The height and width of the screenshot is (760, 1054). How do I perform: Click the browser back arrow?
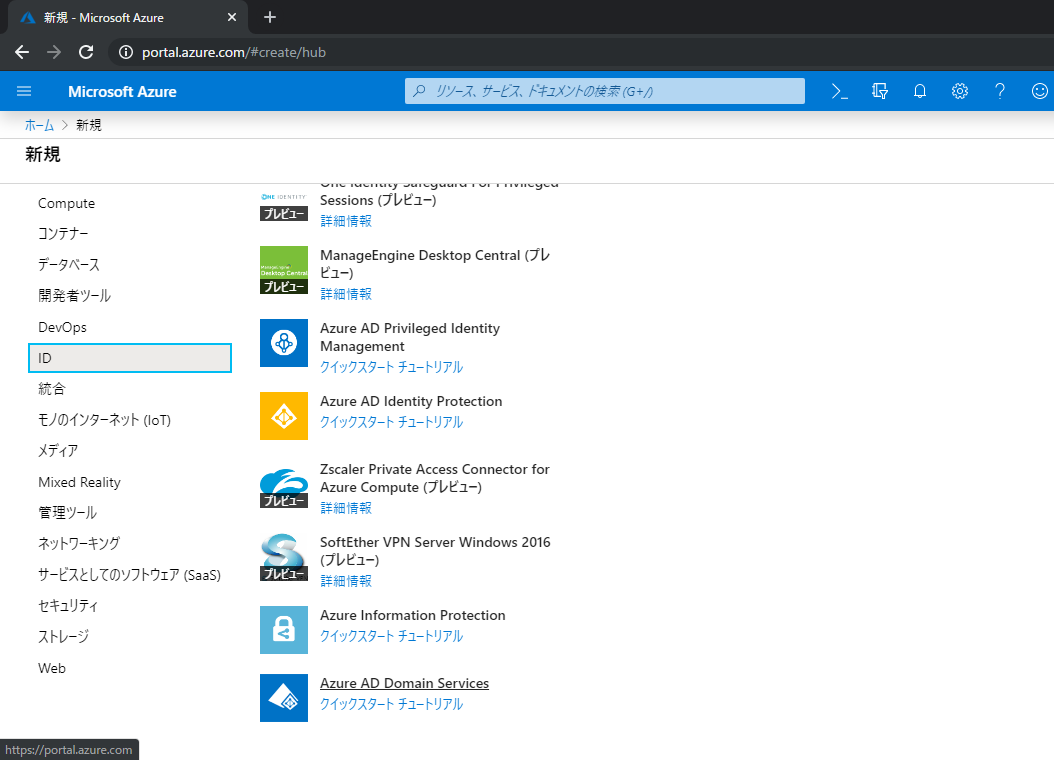[22, 52]
